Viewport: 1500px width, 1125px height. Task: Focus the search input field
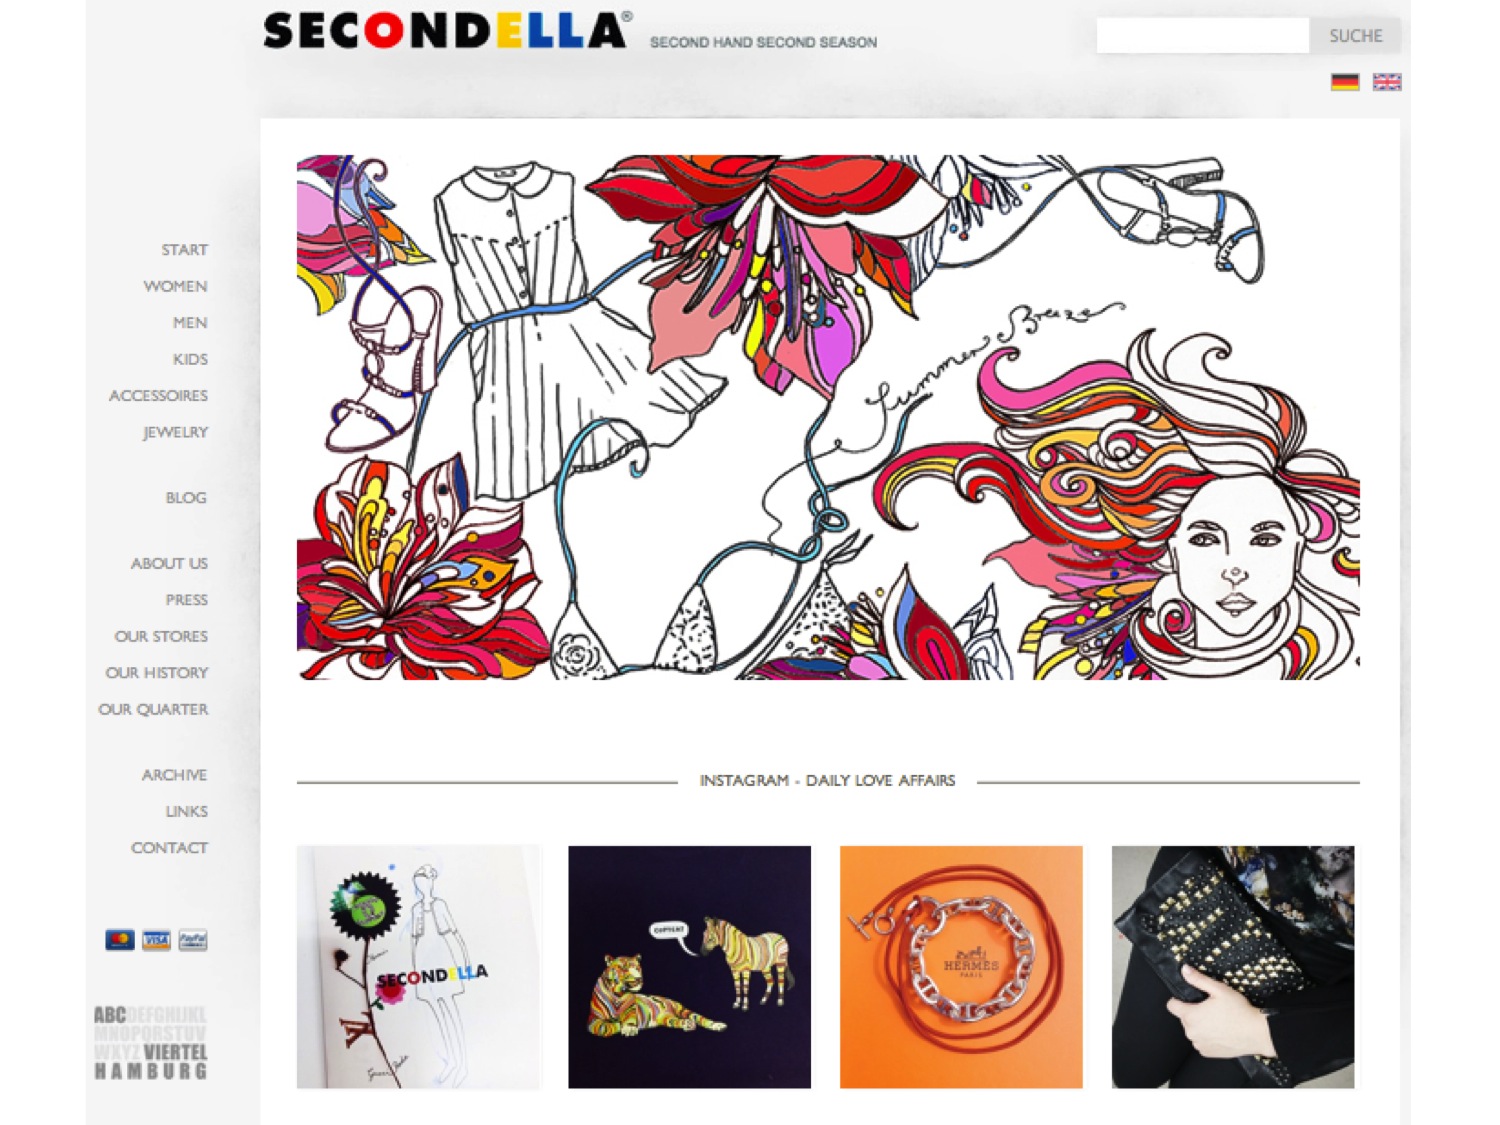coord(1203,36)
